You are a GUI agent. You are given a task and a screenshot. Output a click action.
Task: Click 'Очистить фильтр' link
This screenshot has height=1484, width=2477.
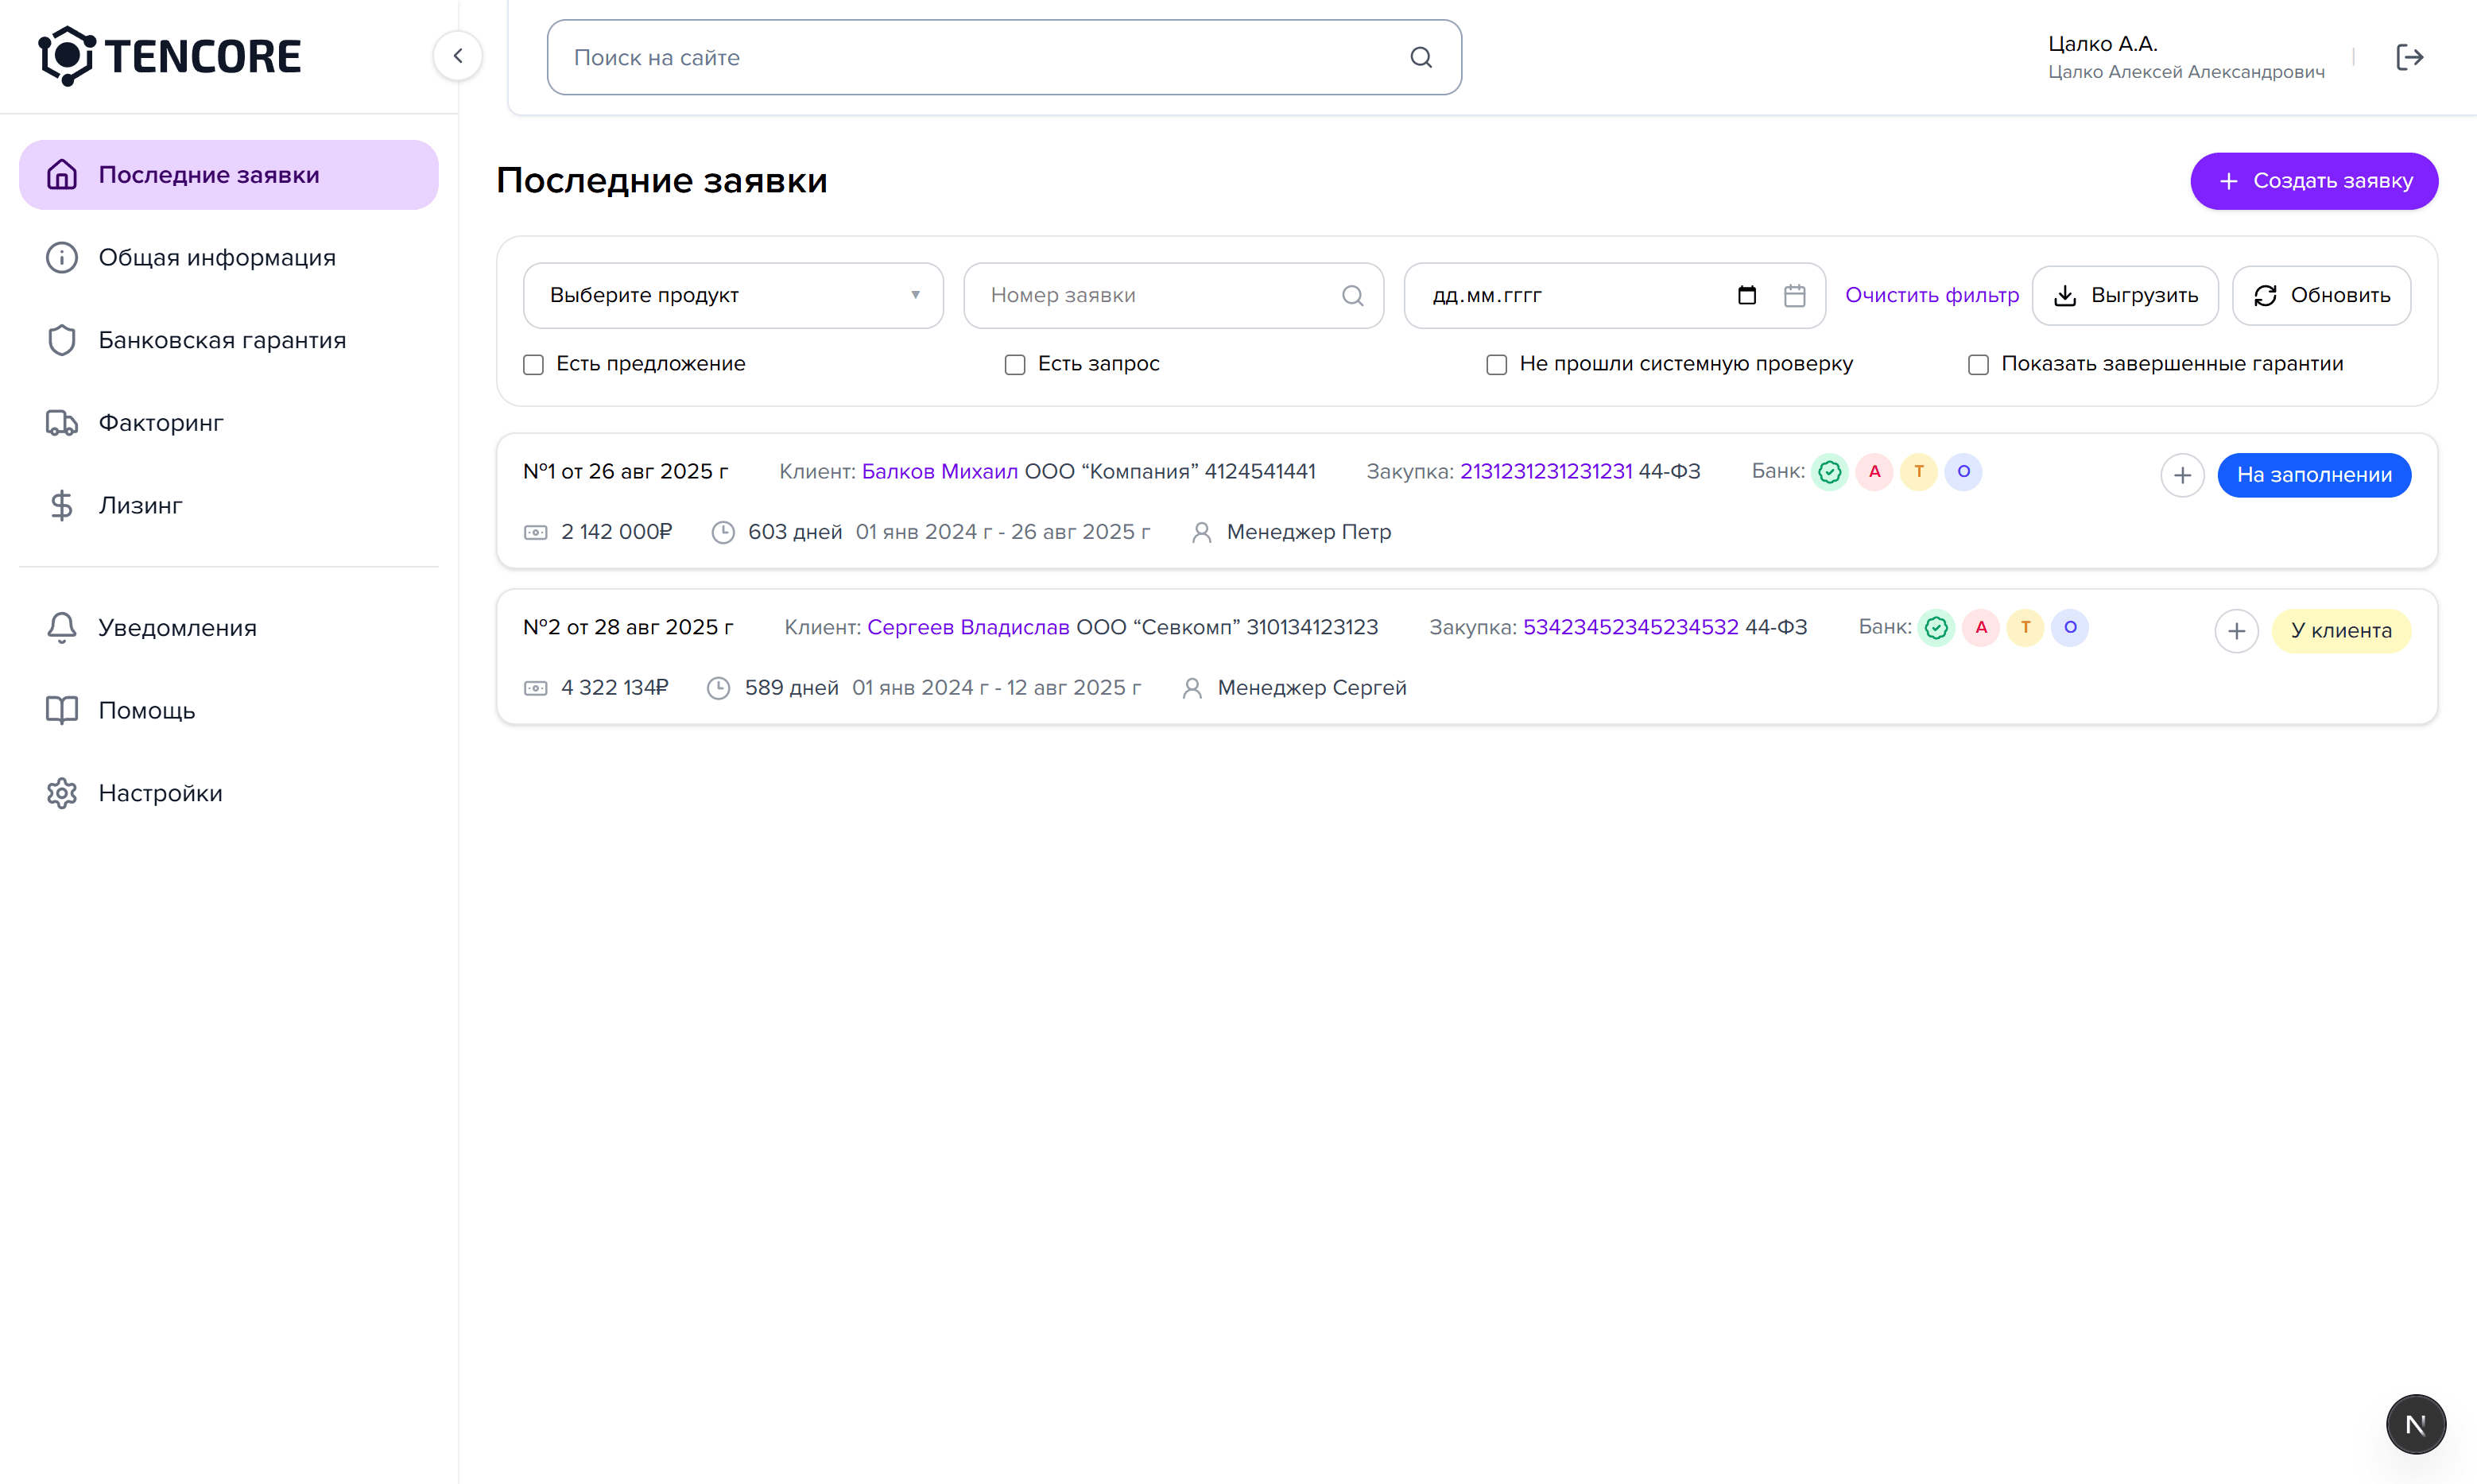[1931, 295]
